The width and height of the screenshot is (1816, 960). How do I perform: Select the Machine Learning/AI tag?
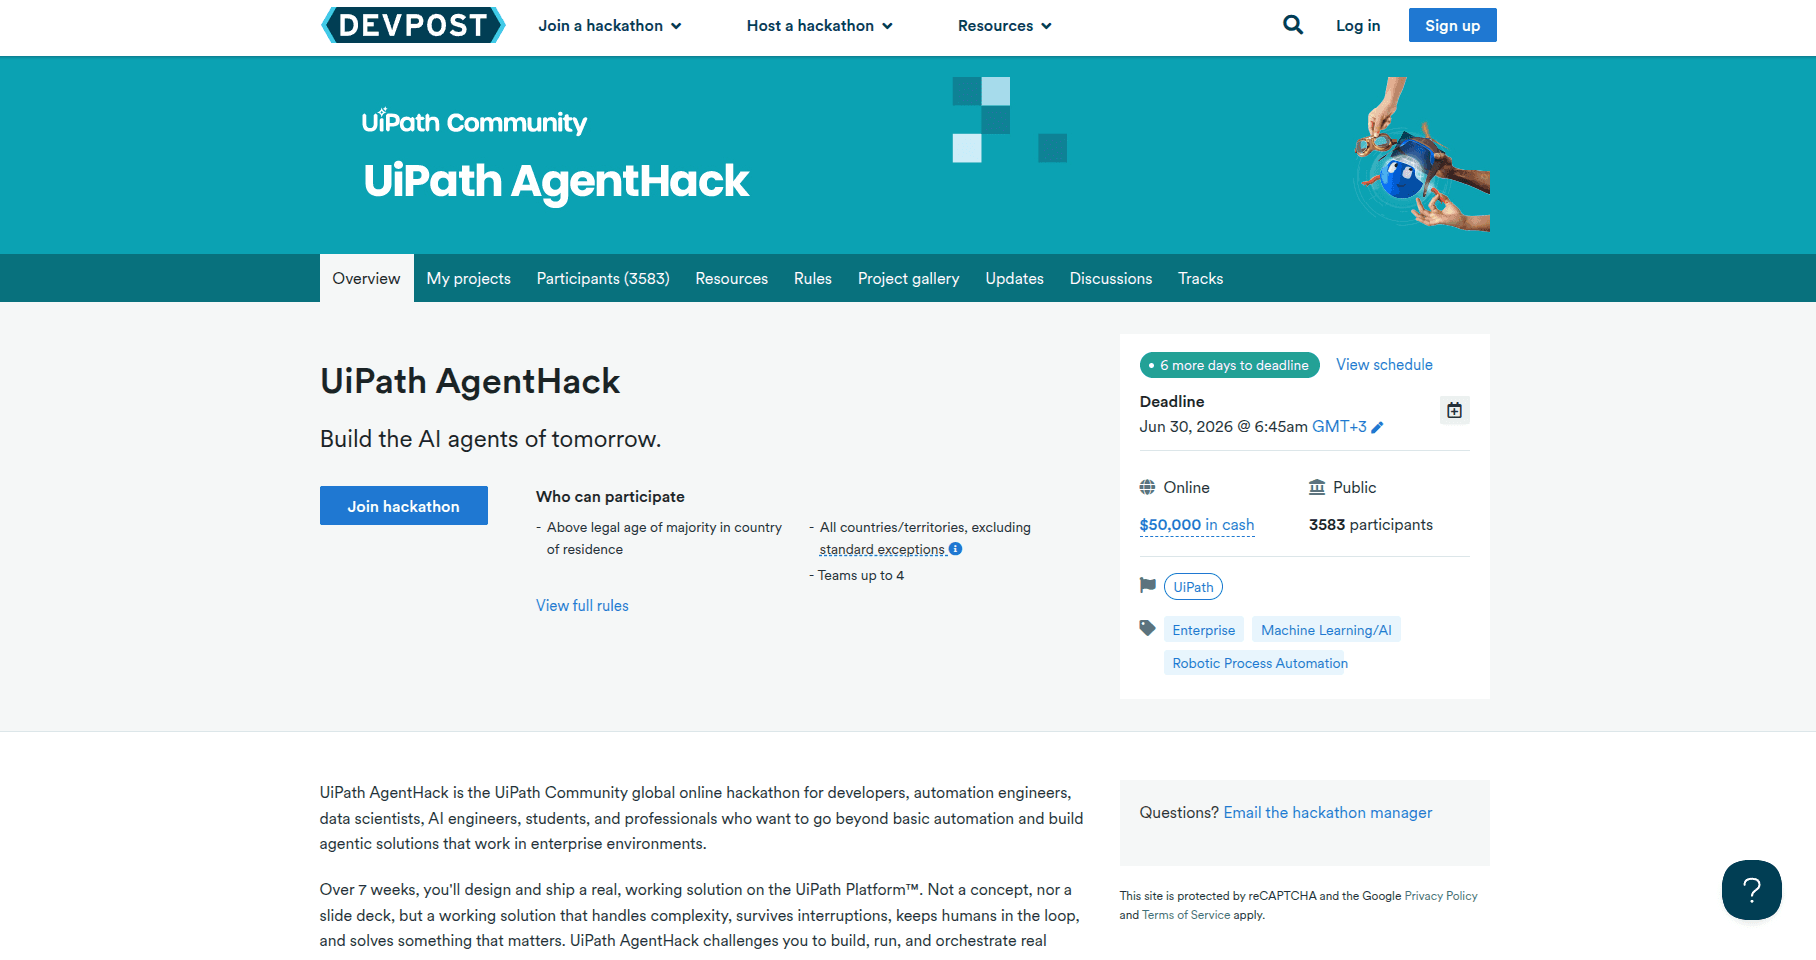click(1326, 630)
